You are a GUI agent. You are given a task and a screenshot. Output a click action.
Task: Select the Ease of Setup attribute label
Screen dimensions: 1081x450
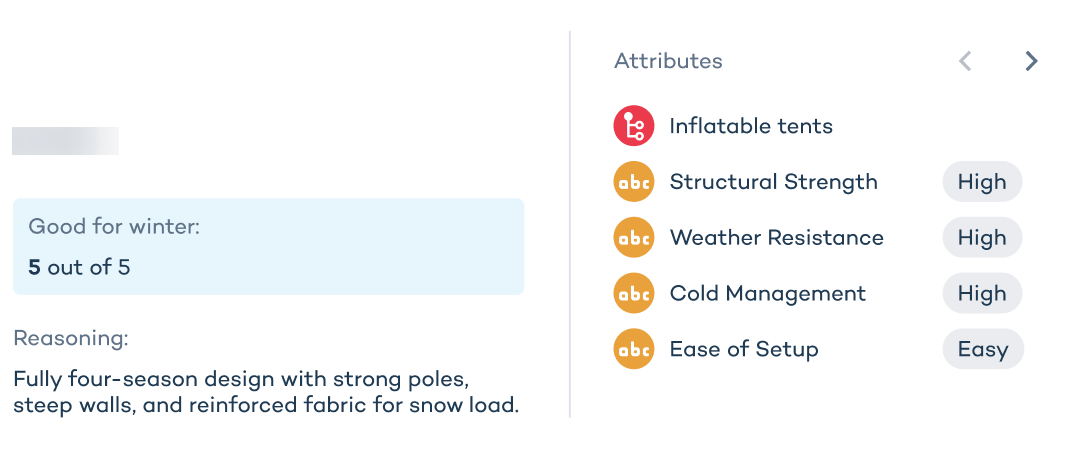tap(744, 350)
